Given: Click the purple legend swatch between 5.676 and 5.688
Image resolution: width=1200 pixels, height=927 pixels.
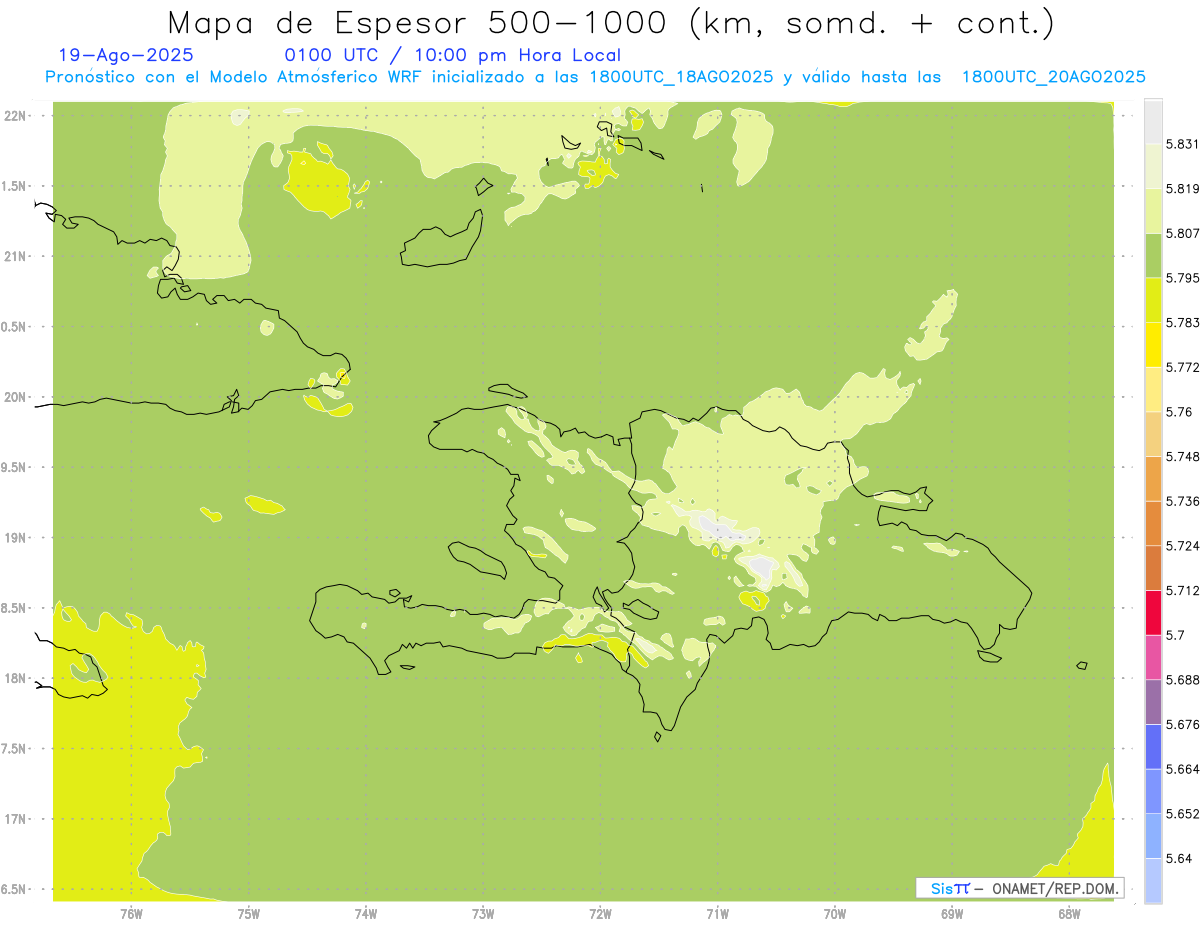Looking at the screenshot, I should [x=1153, y=702].
